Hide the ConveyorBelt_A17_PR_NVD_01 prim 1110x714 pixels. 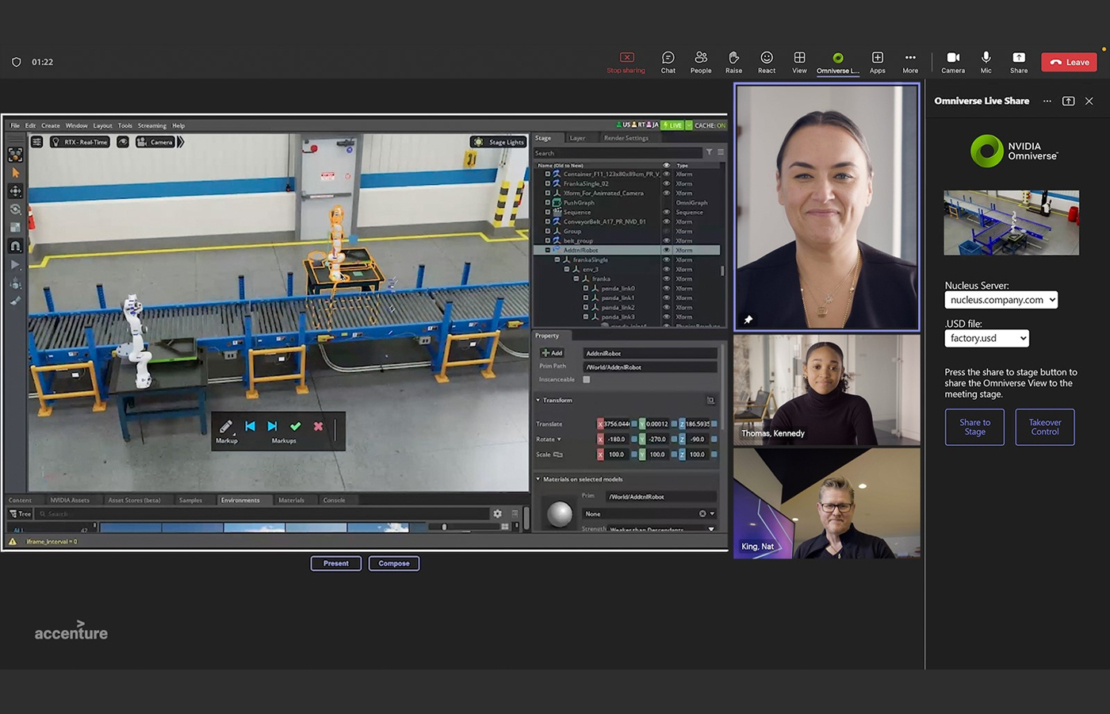pyautogui.click(x=667, y=222)
